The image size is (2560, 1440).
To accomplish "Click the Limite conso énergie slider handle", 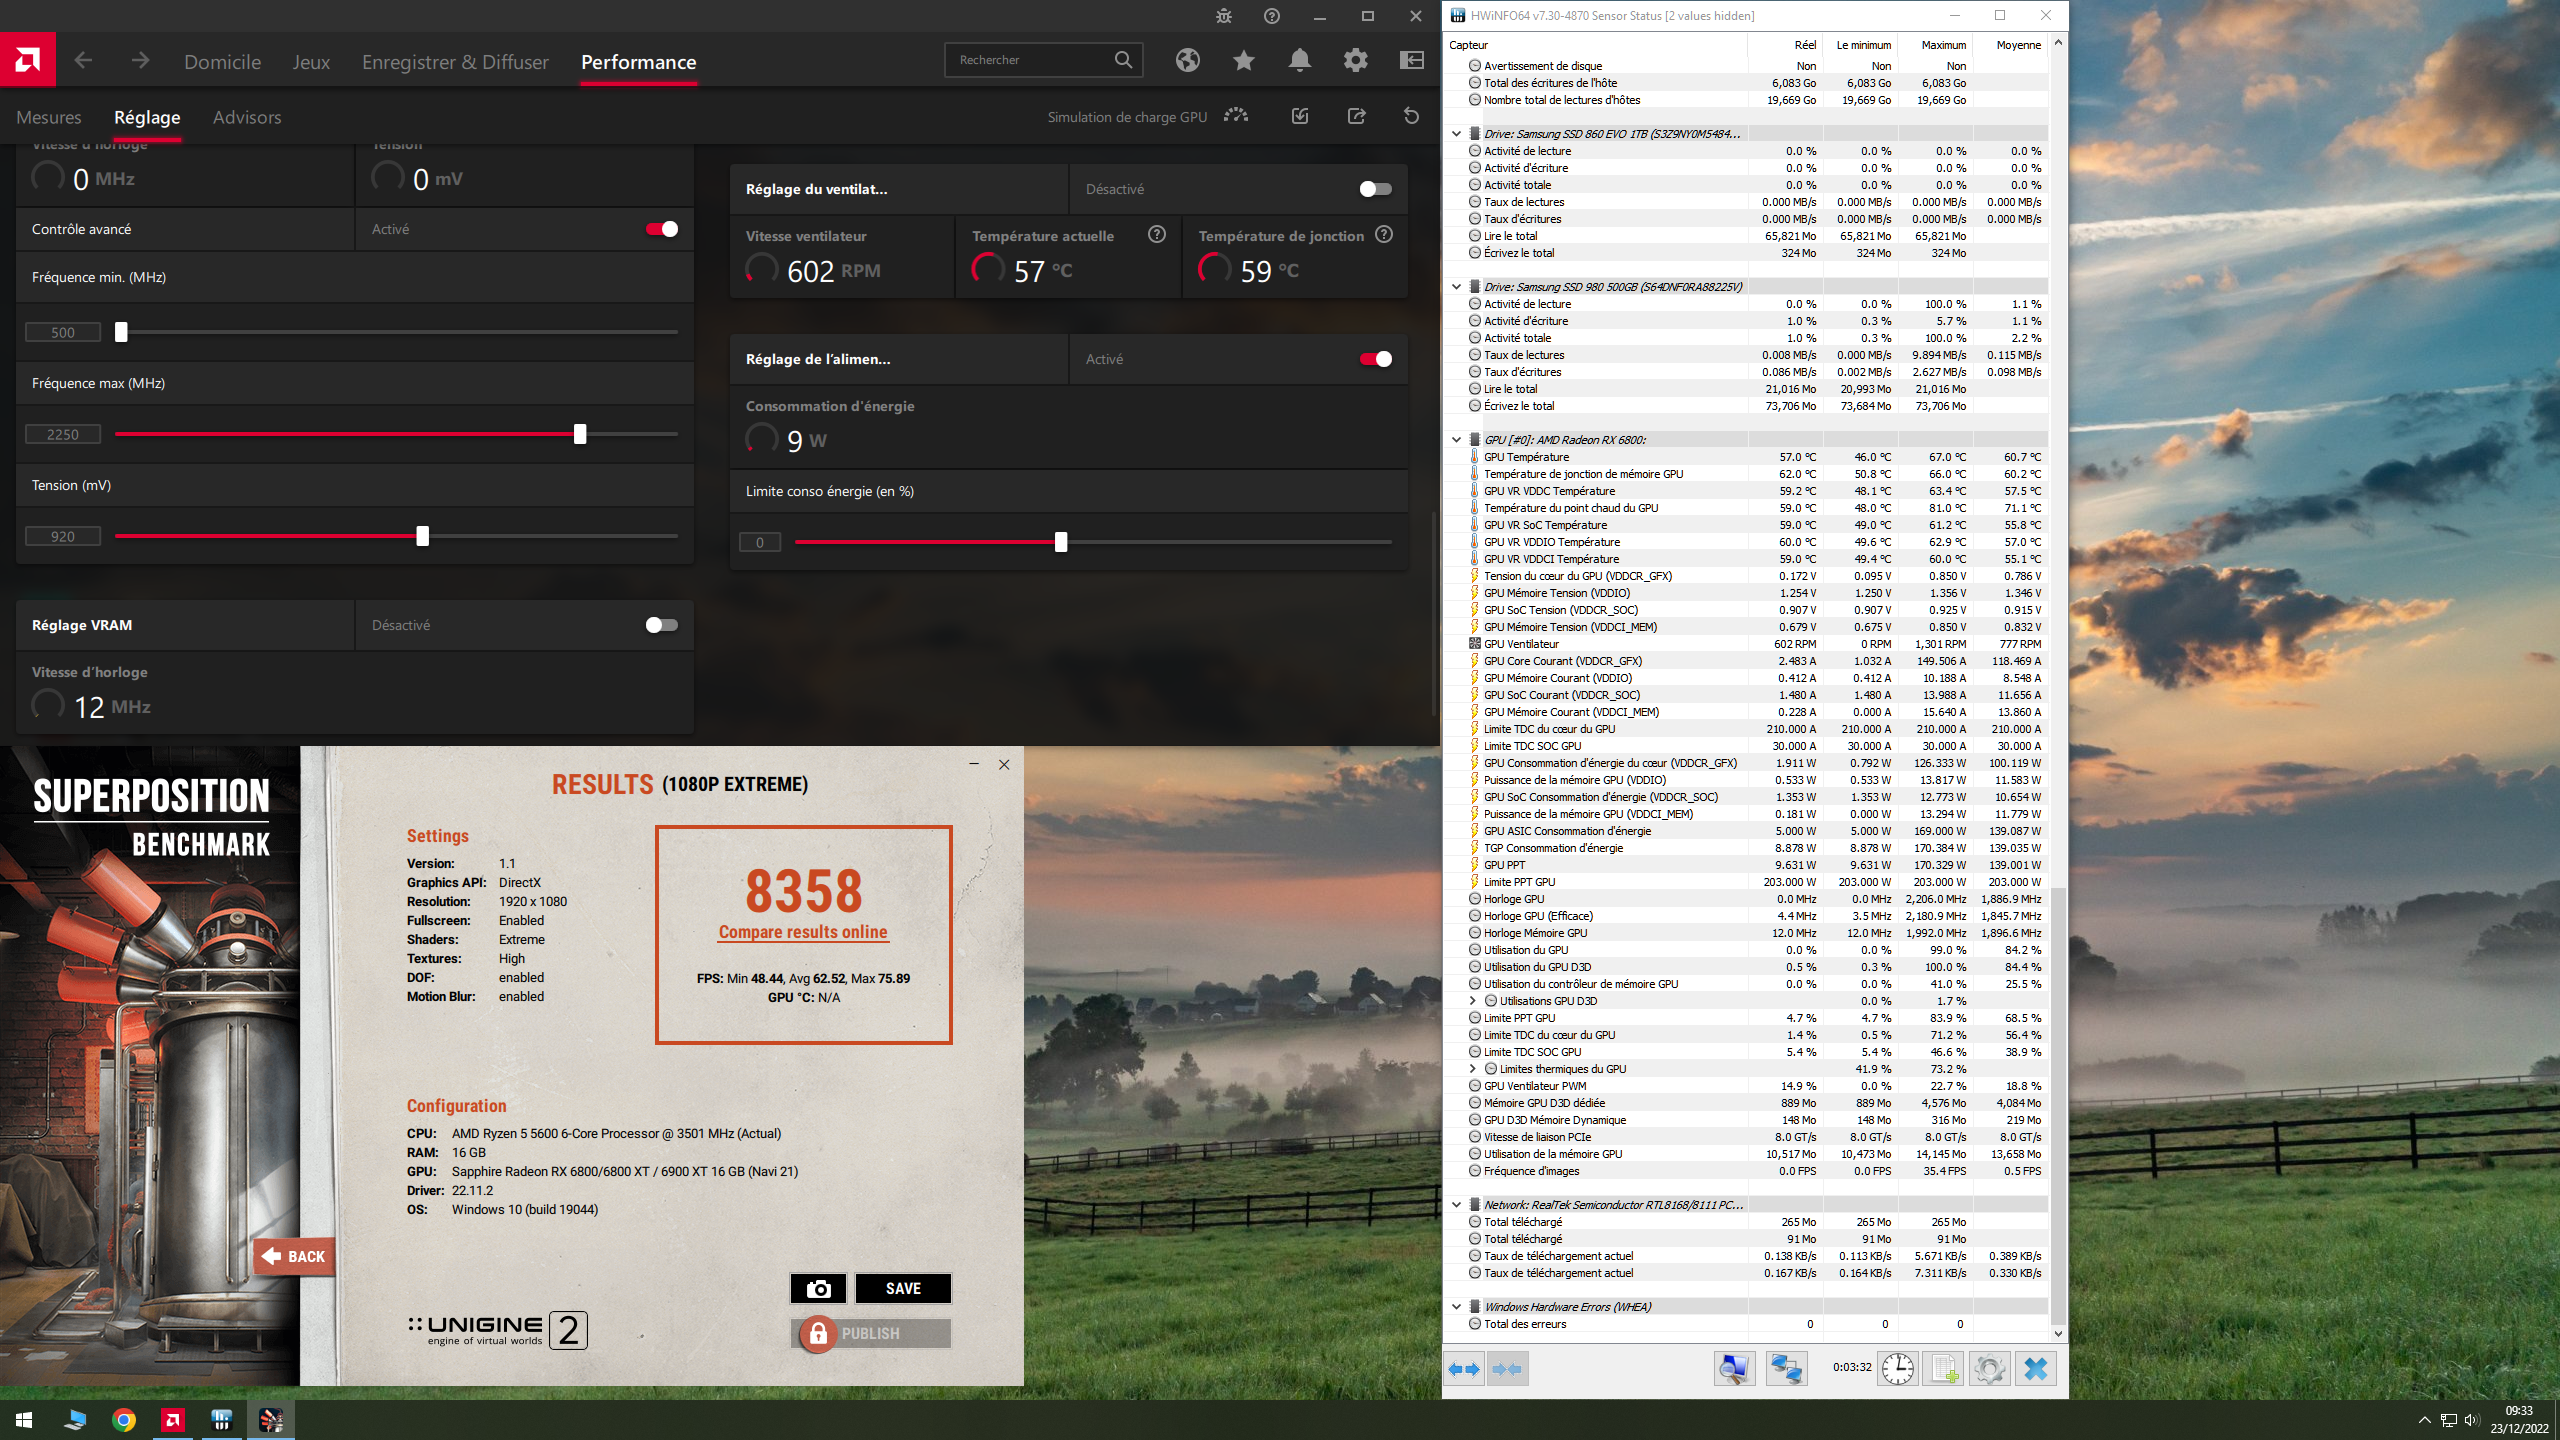I will (x=1061, y=542).
